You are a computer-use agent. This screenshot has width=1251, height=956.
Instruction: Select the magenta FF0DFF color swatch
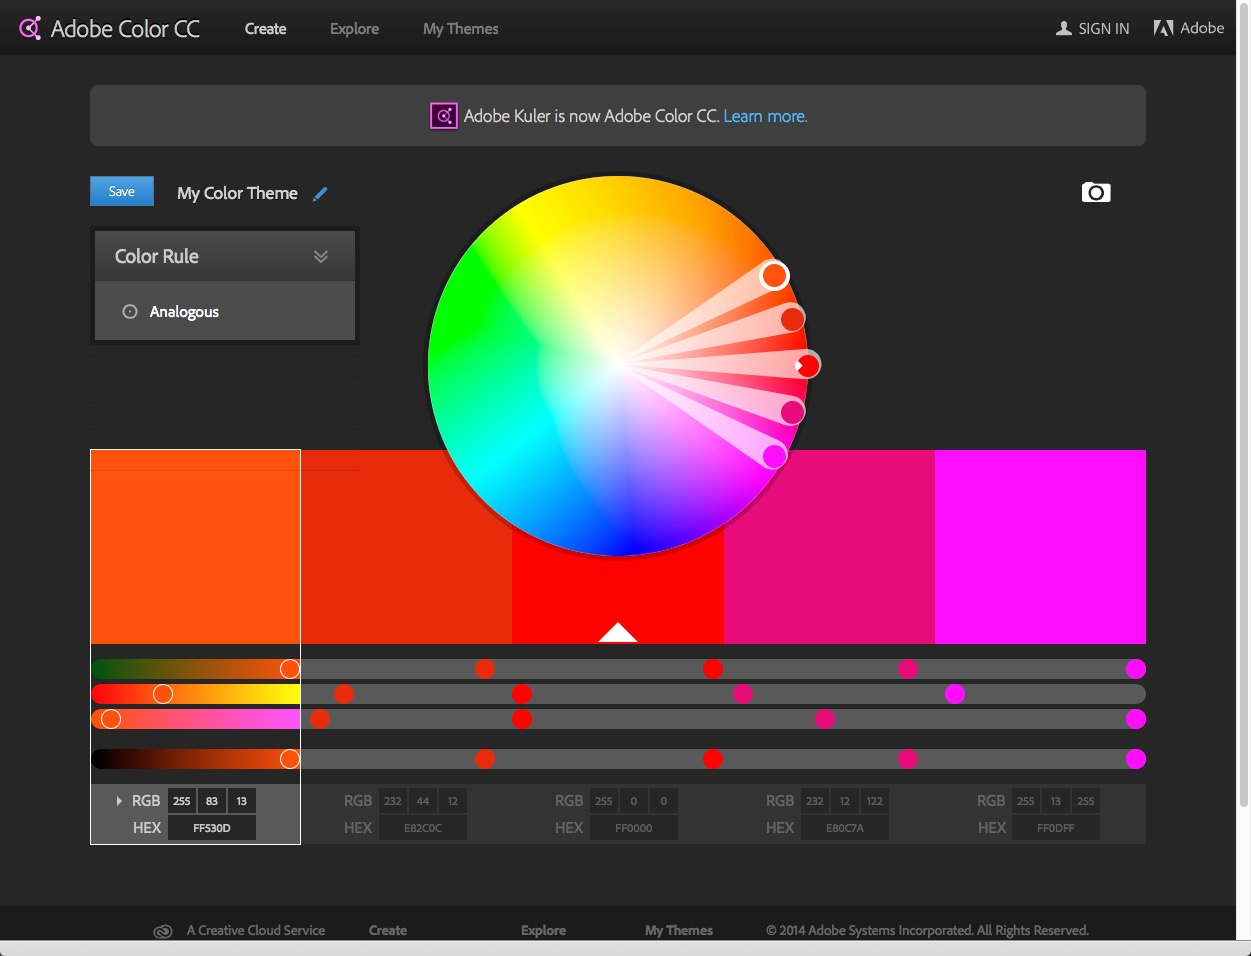(1040, 546)
